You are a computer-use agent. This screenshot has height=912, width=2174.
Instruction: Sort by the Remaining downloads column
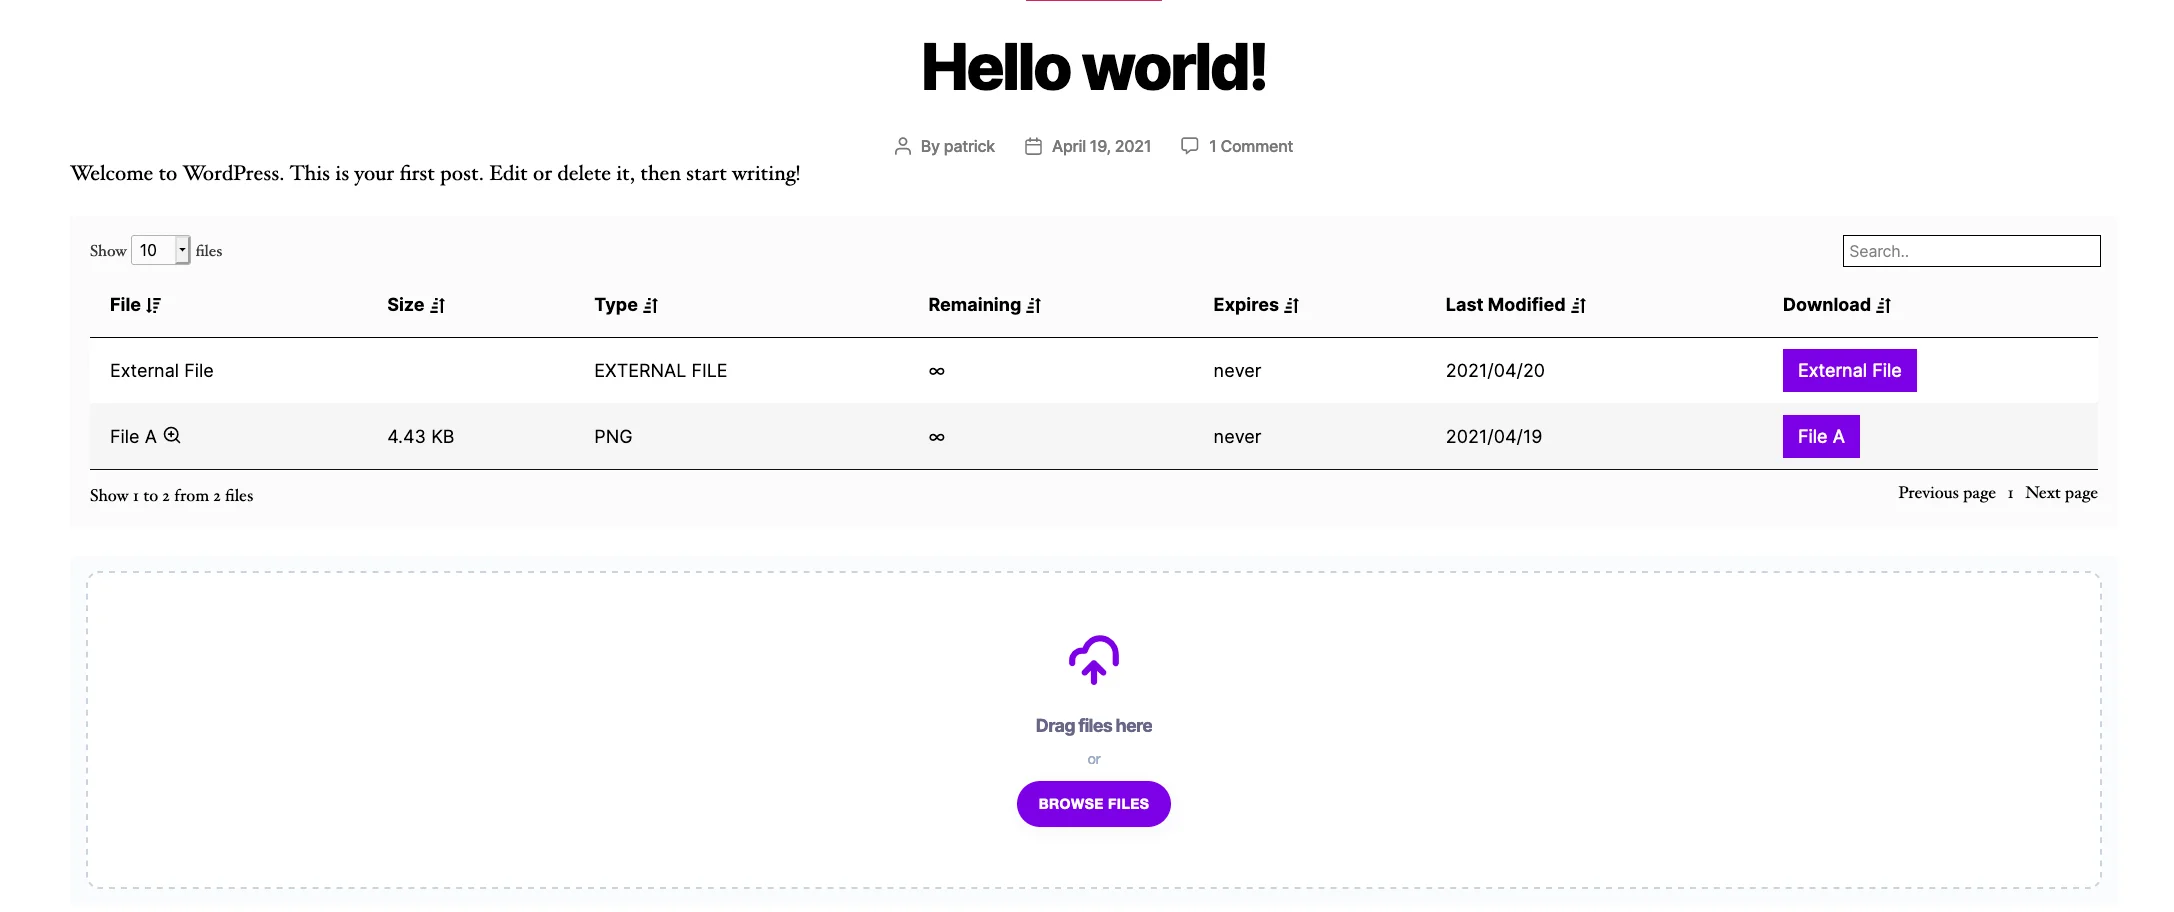click(x=1034, y=305)
